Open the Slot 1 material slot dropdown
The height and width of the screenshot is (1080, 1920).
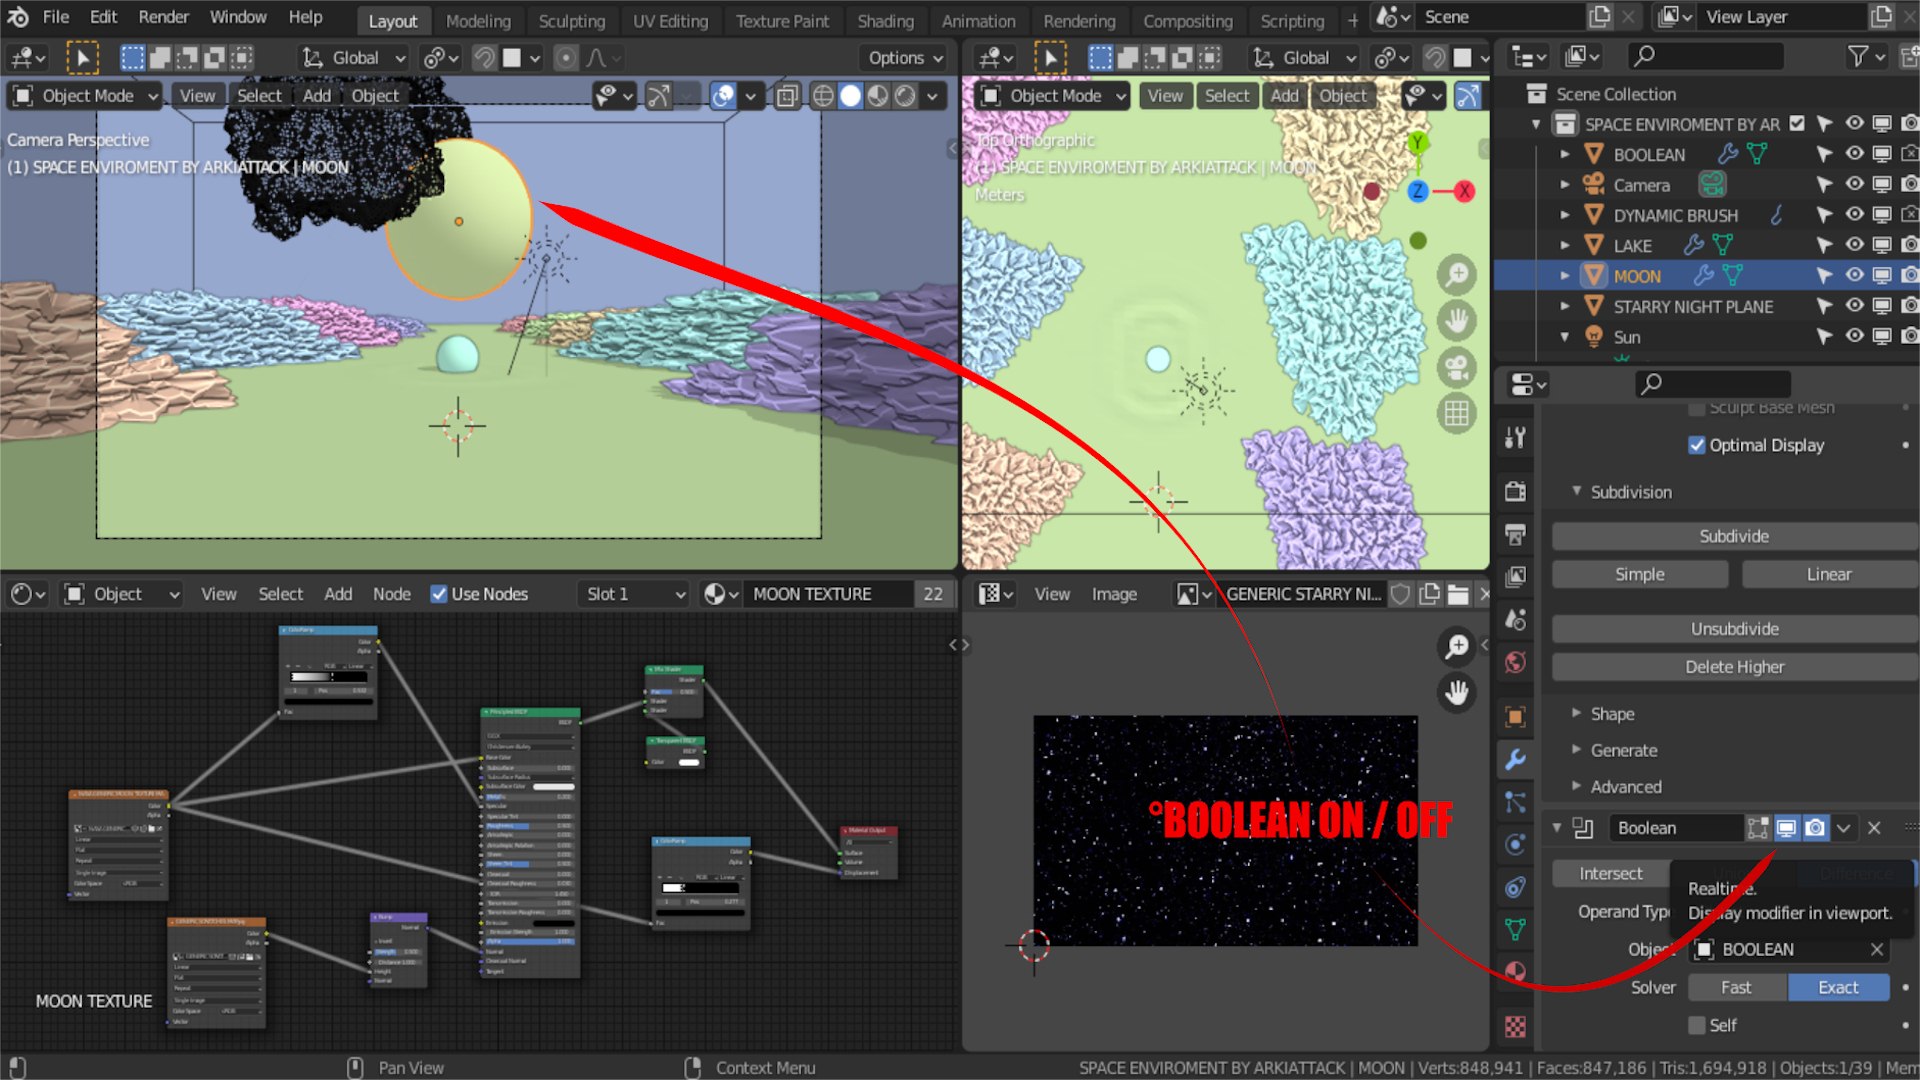tap(635, 594)
